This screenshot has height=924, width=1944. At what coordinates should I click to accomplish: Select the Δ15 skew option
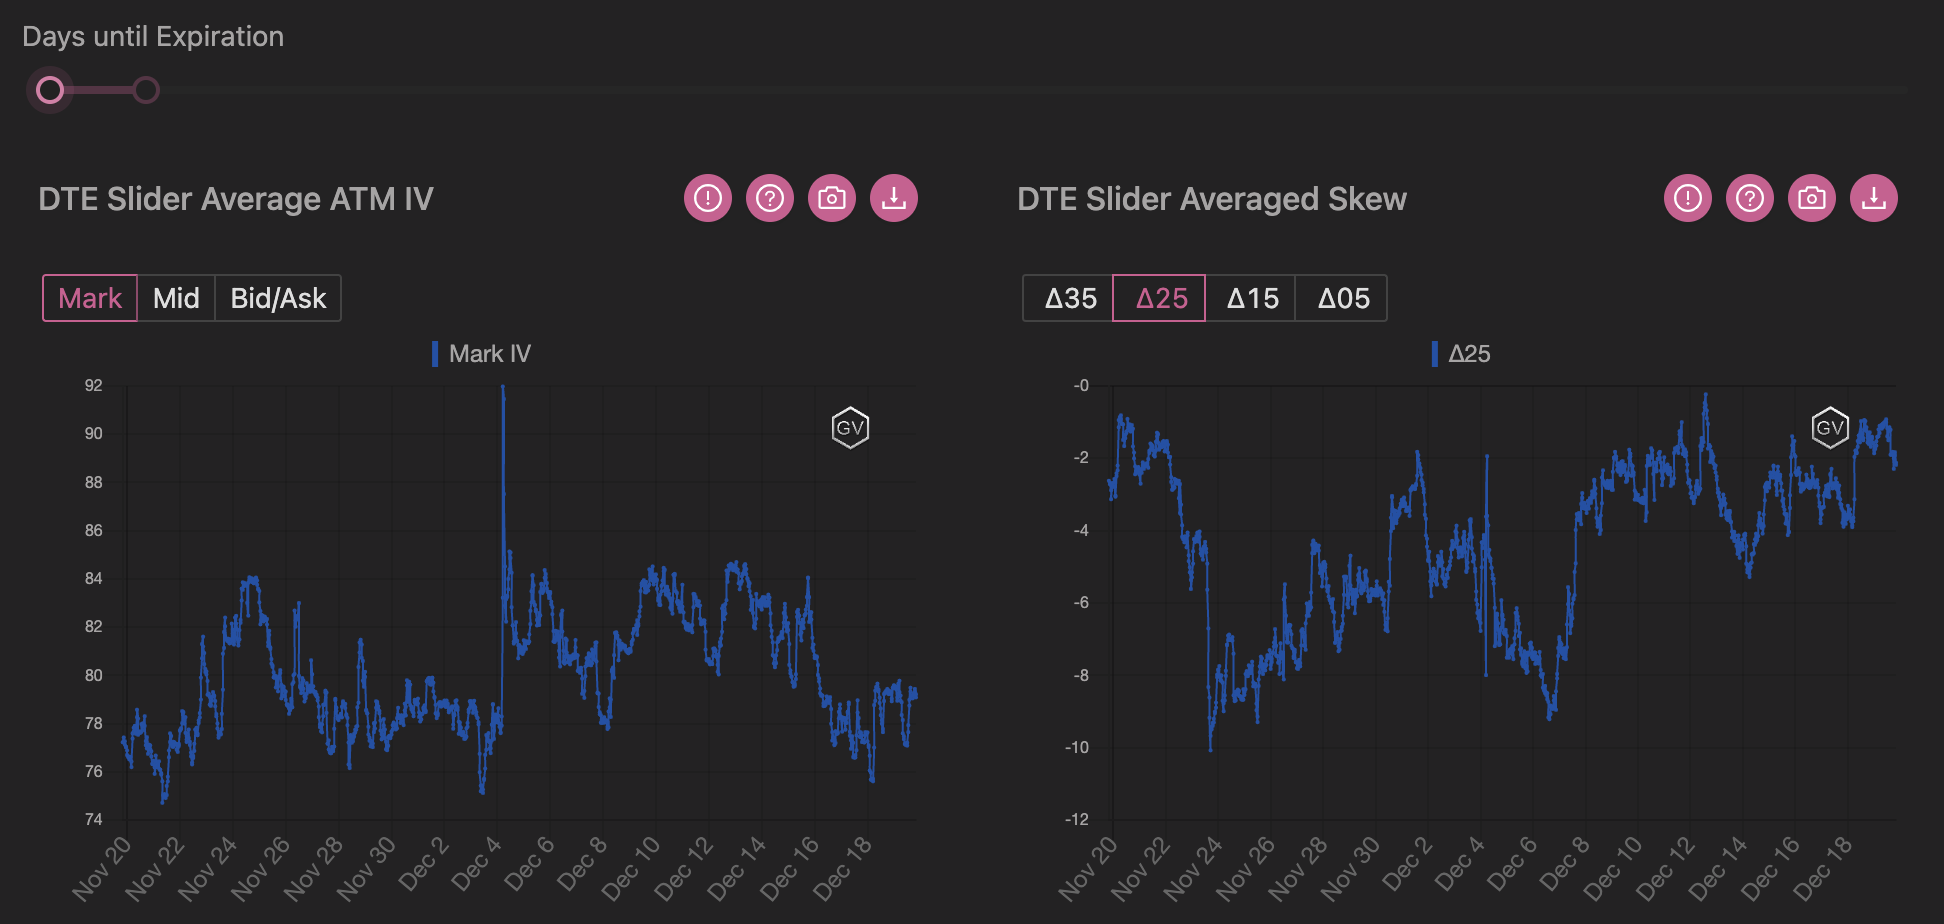tap(1251, 298)
